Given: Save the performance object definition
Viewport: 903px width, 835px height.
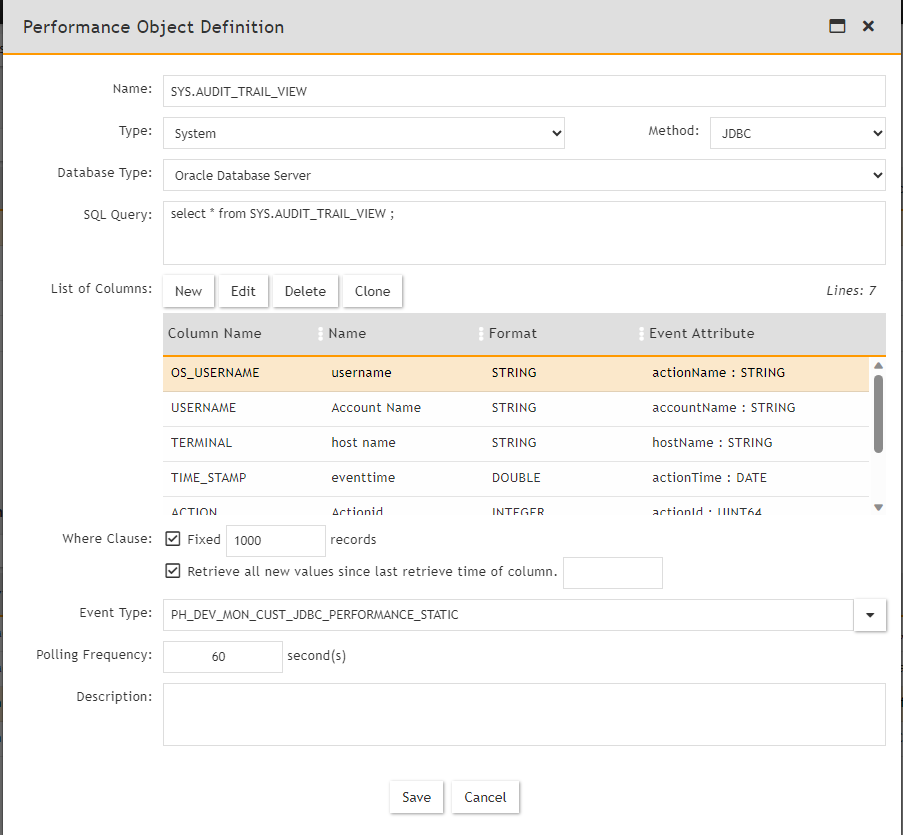Looking at the screenshot, I should [416, 797].
